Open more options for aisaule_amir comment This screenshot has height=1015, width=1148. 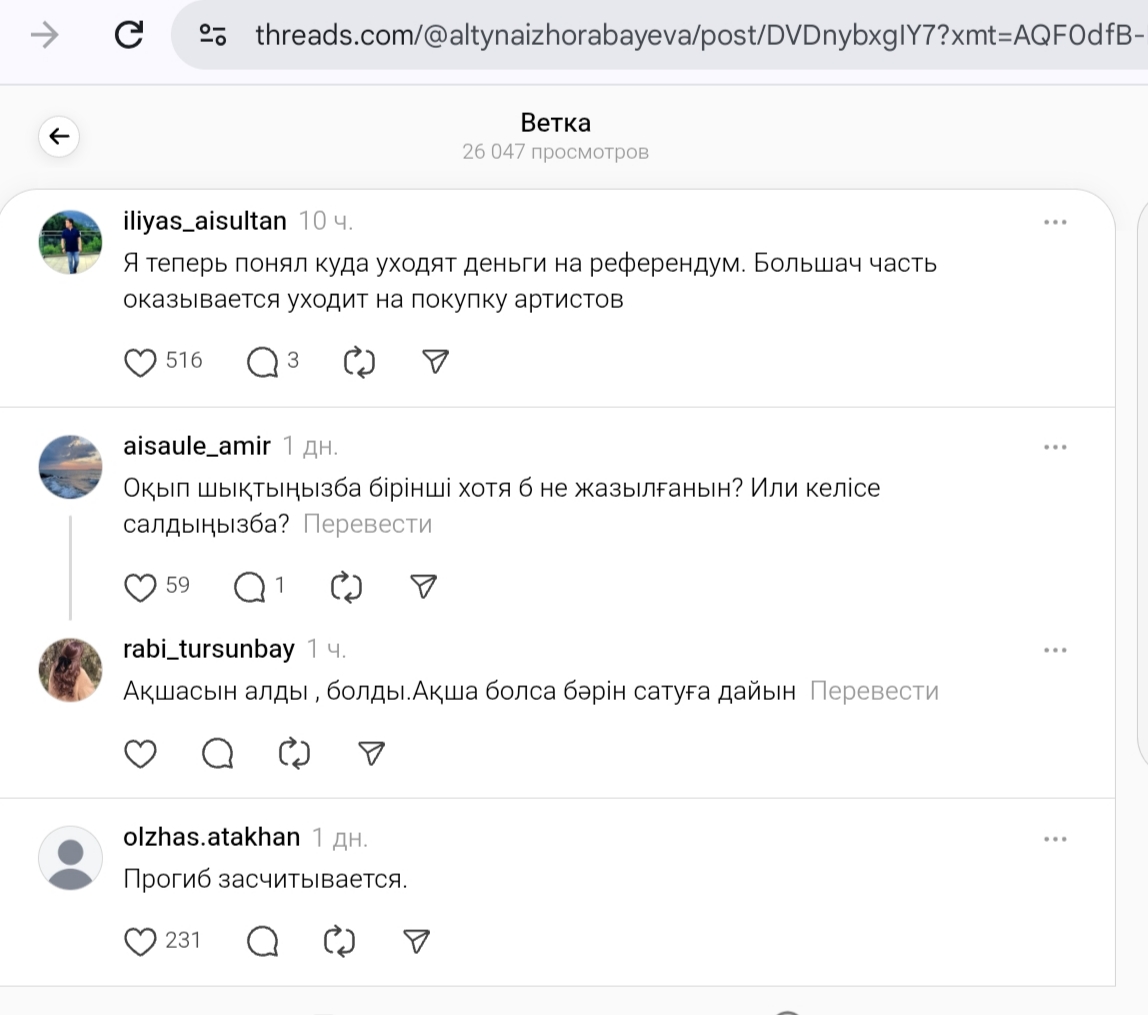click(1055, 447)
